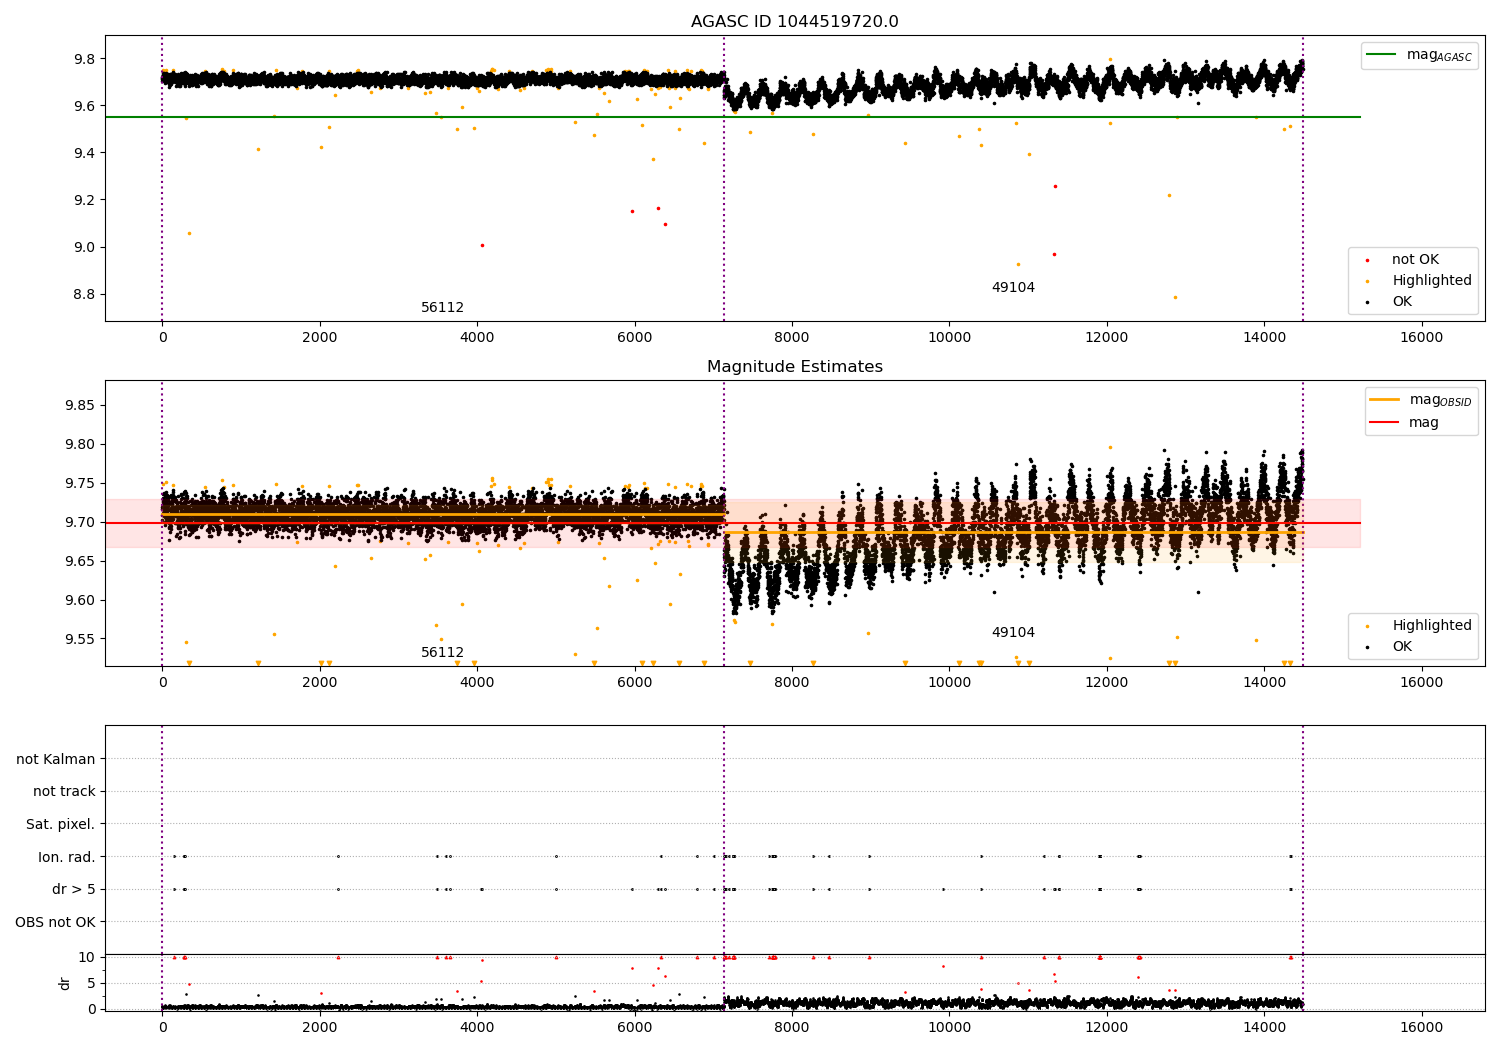Viewport: 1500px width, 1050px height.
Task: Click y-tick '9.80' on Magnitude Estimates plot
Action: point(79,444)
